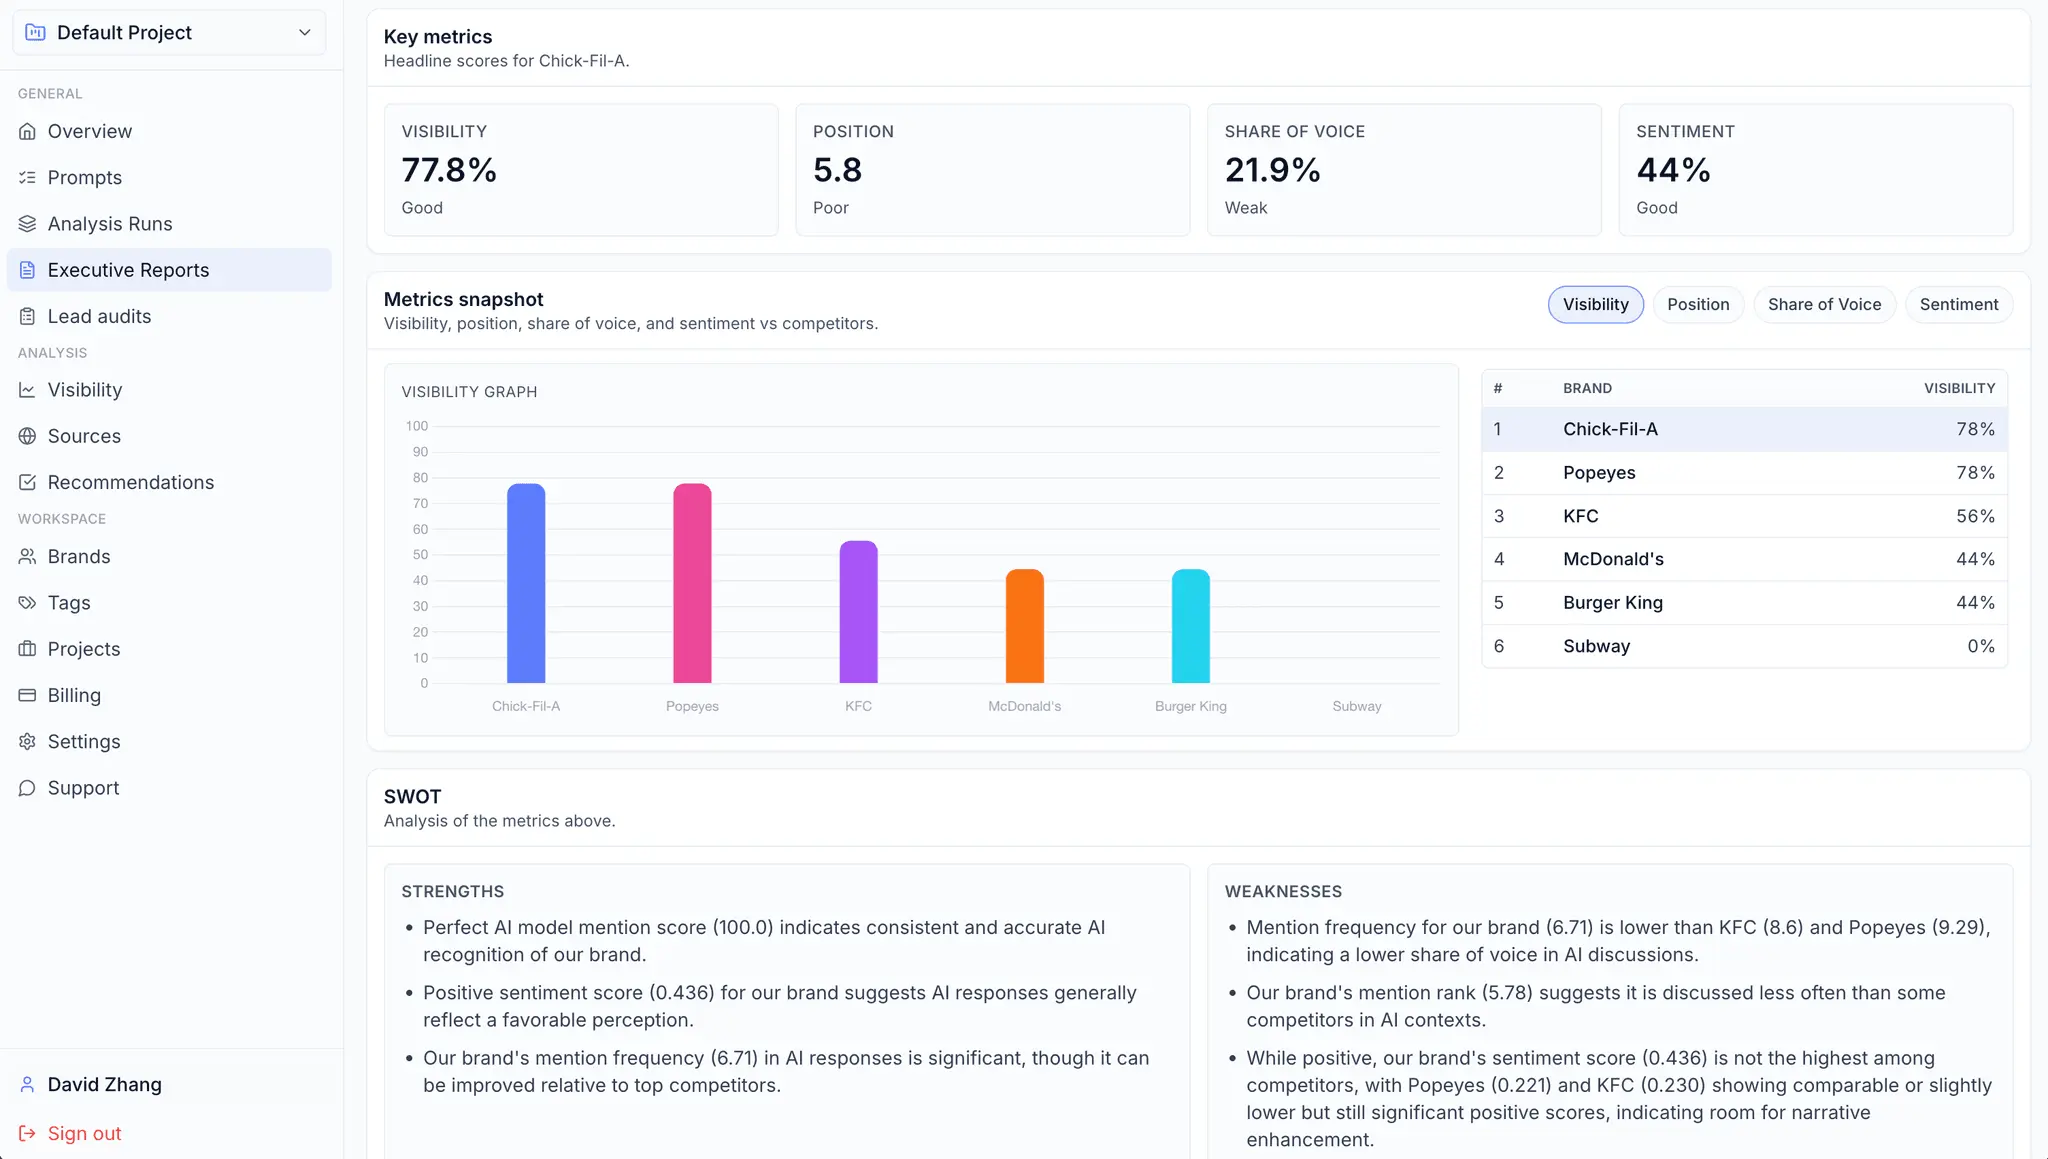Click the Sources globe icon
Screen dimensions: 2048x1159
[x=27, y=436]
